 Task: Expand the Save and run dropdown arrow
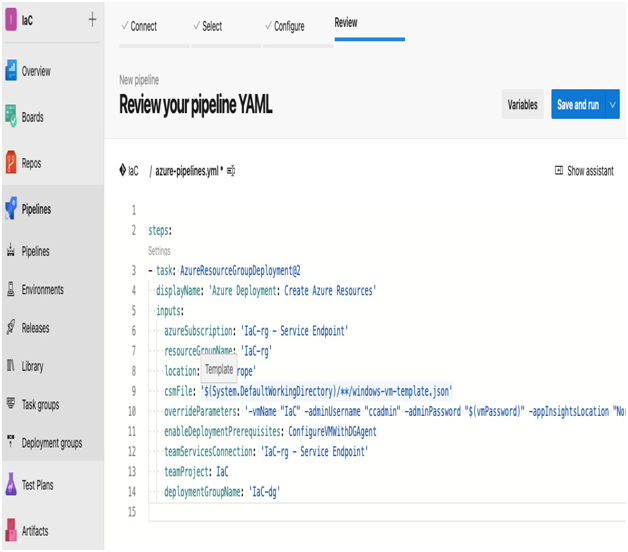coord(612,105)
